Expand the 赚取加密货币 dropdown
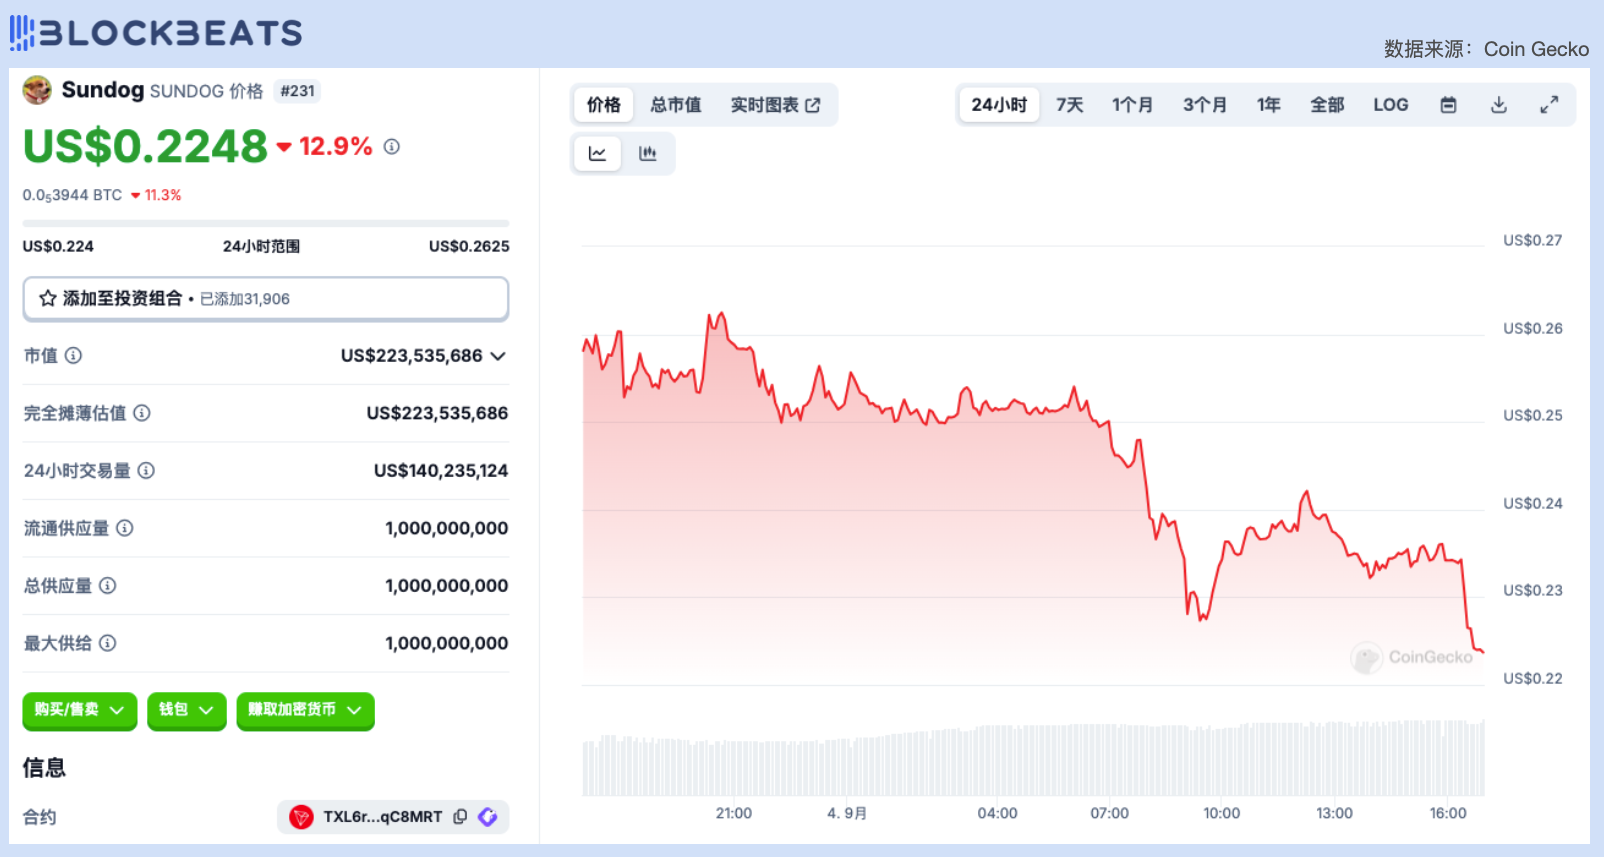1604x857 pixels. (x=305, y=710)
